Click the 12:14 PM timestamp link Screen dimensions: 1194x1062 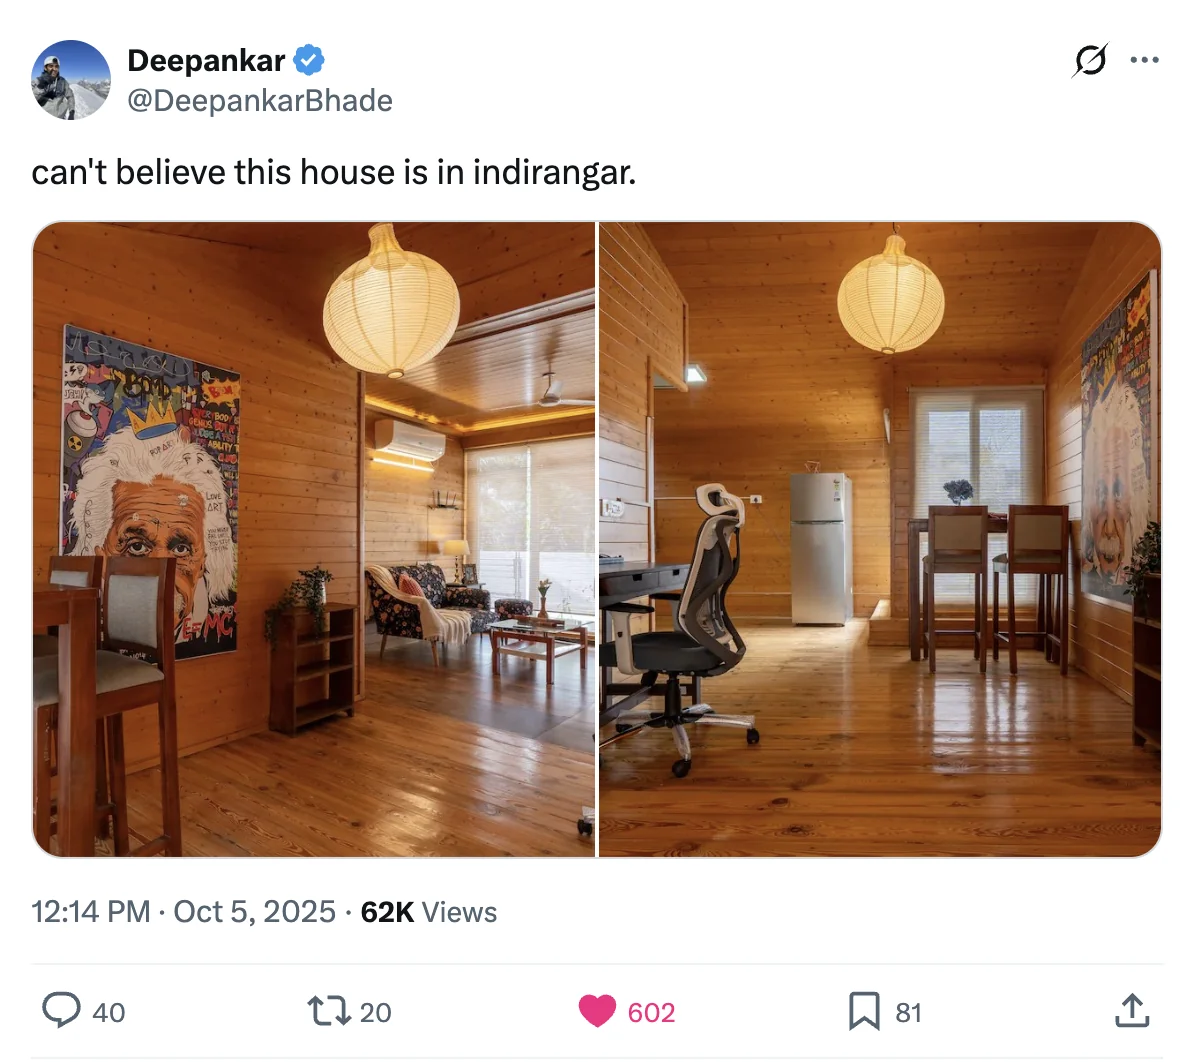tap(91, 911)
